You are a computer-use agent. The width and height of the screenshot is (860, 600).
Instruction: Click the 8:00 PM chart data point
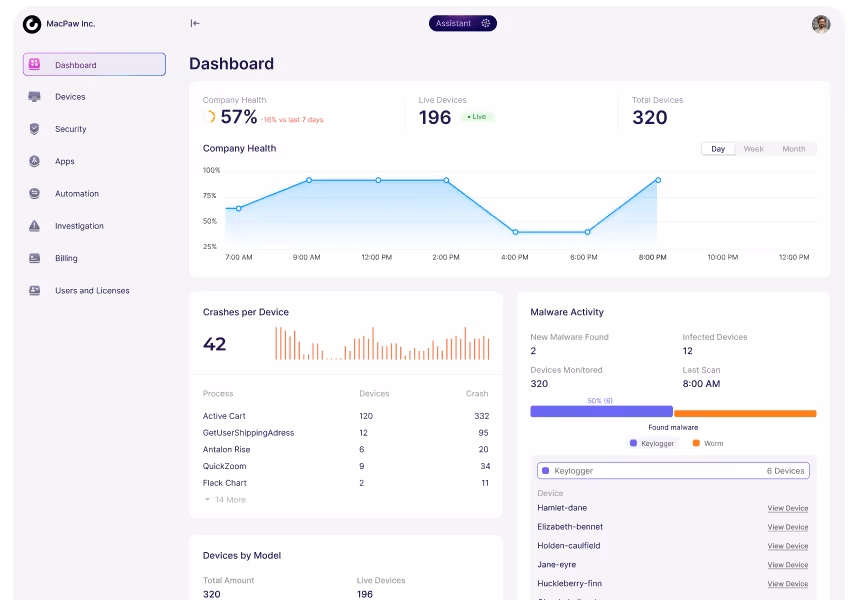click(658, 180)
